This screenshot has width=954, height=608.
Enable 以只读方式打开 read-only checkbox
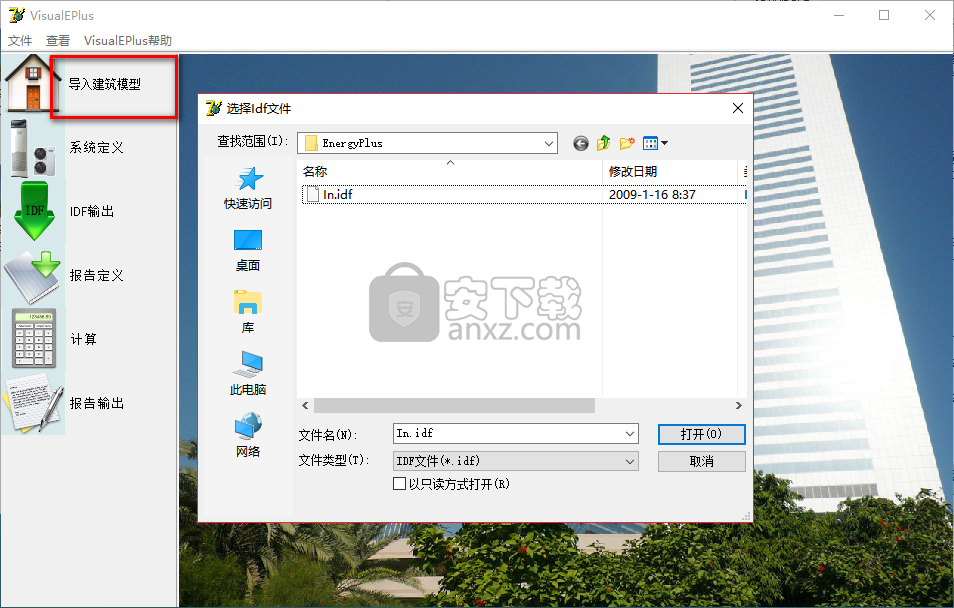point(399,484)
